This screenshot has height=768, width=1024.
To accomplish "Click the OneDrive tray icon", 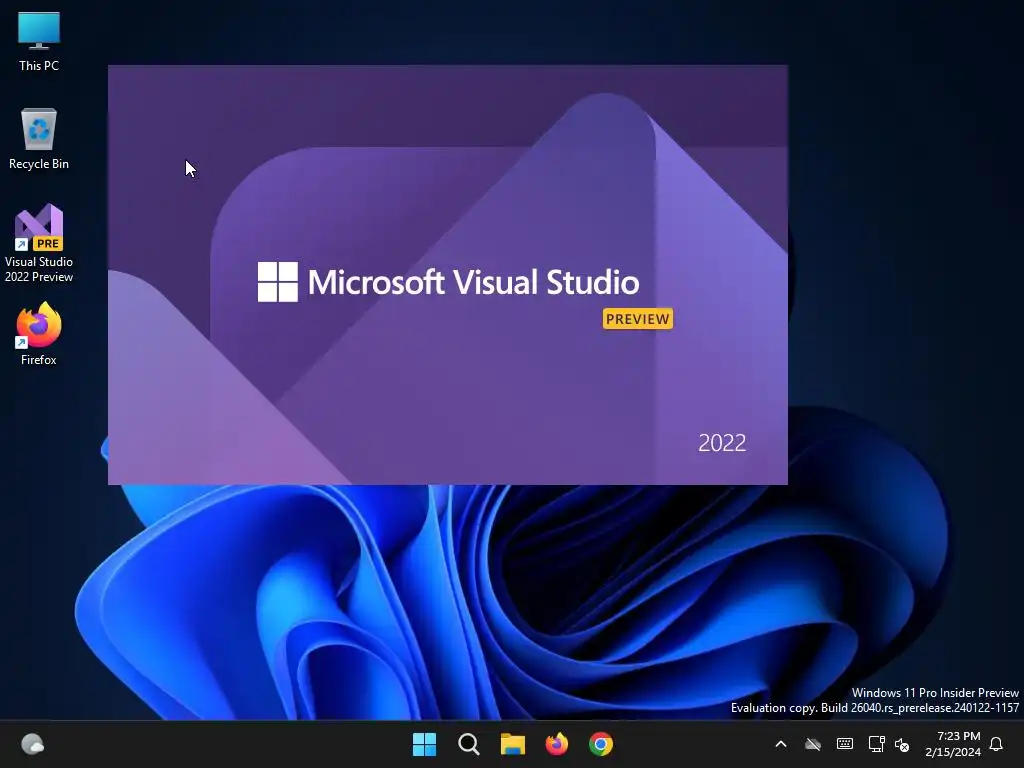I will click(x=812, y=744).
